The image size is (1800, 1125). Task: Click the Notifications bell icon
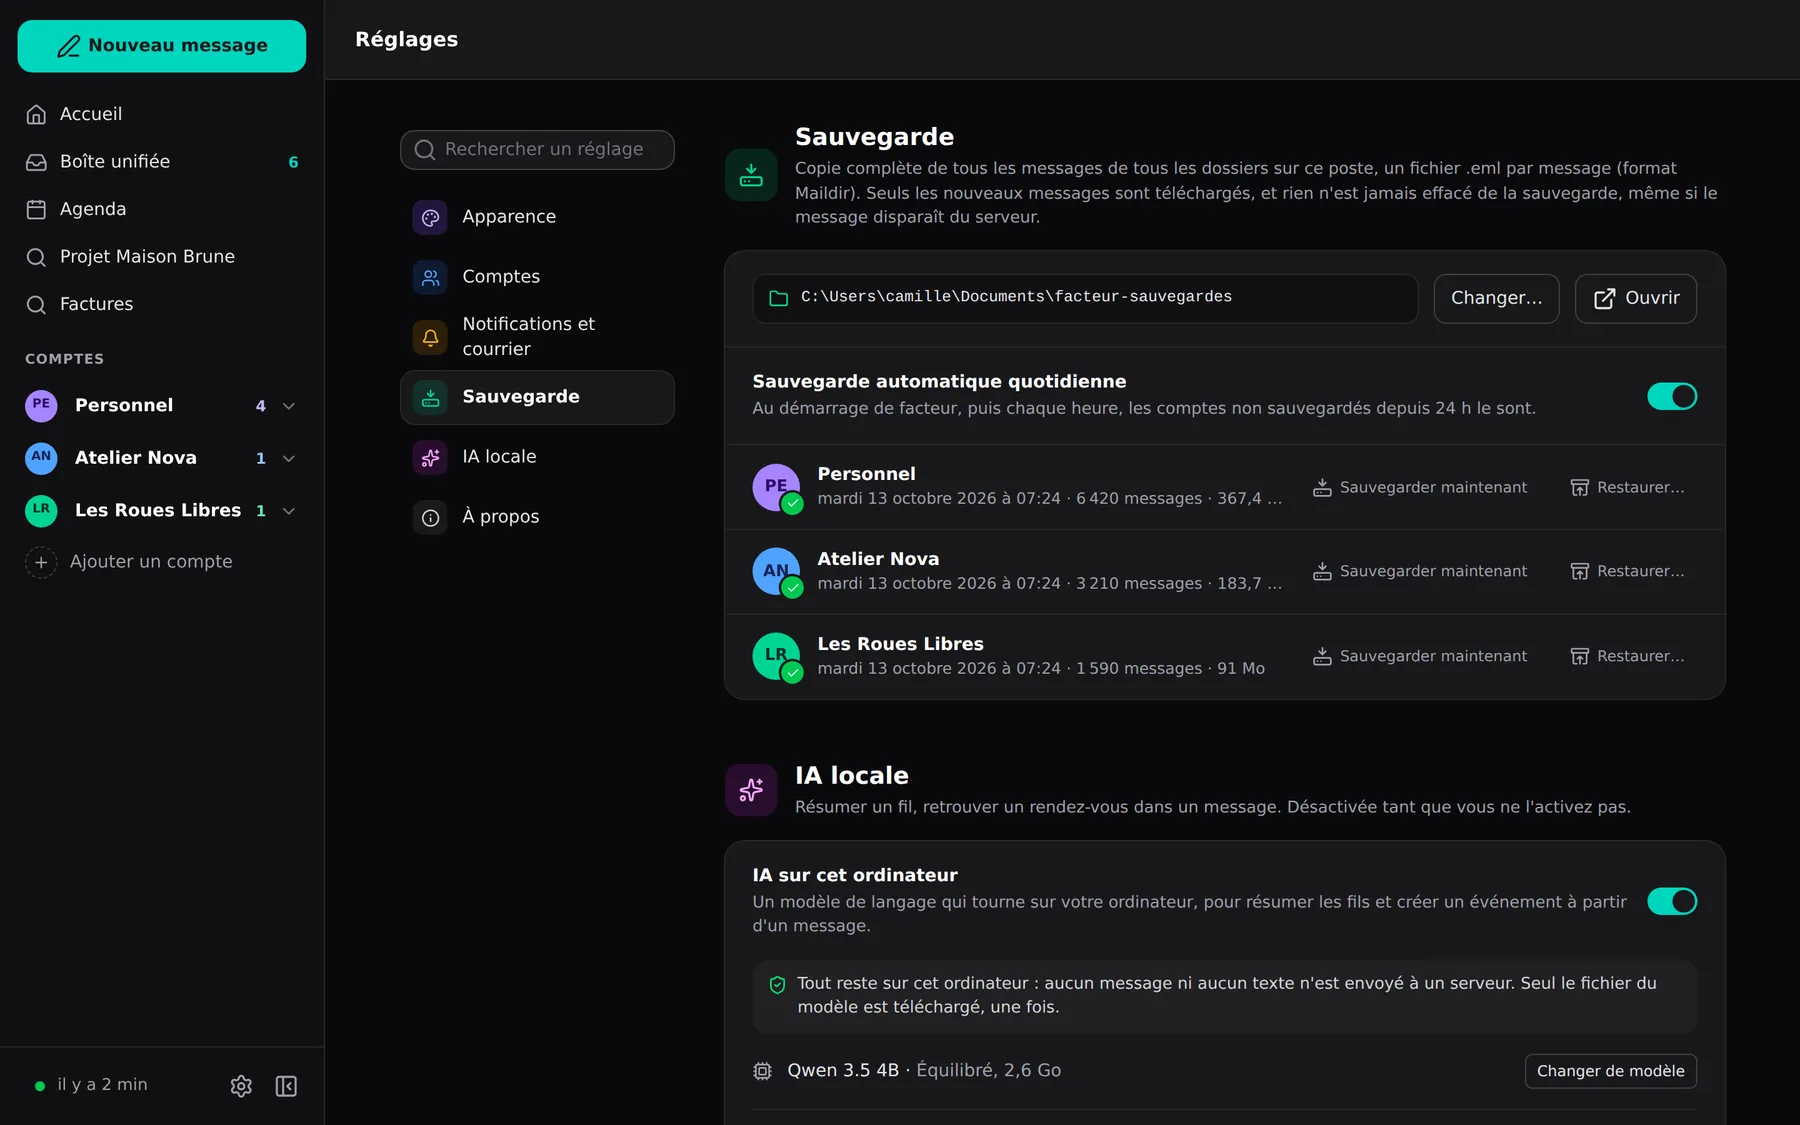(x=430, y=337)
